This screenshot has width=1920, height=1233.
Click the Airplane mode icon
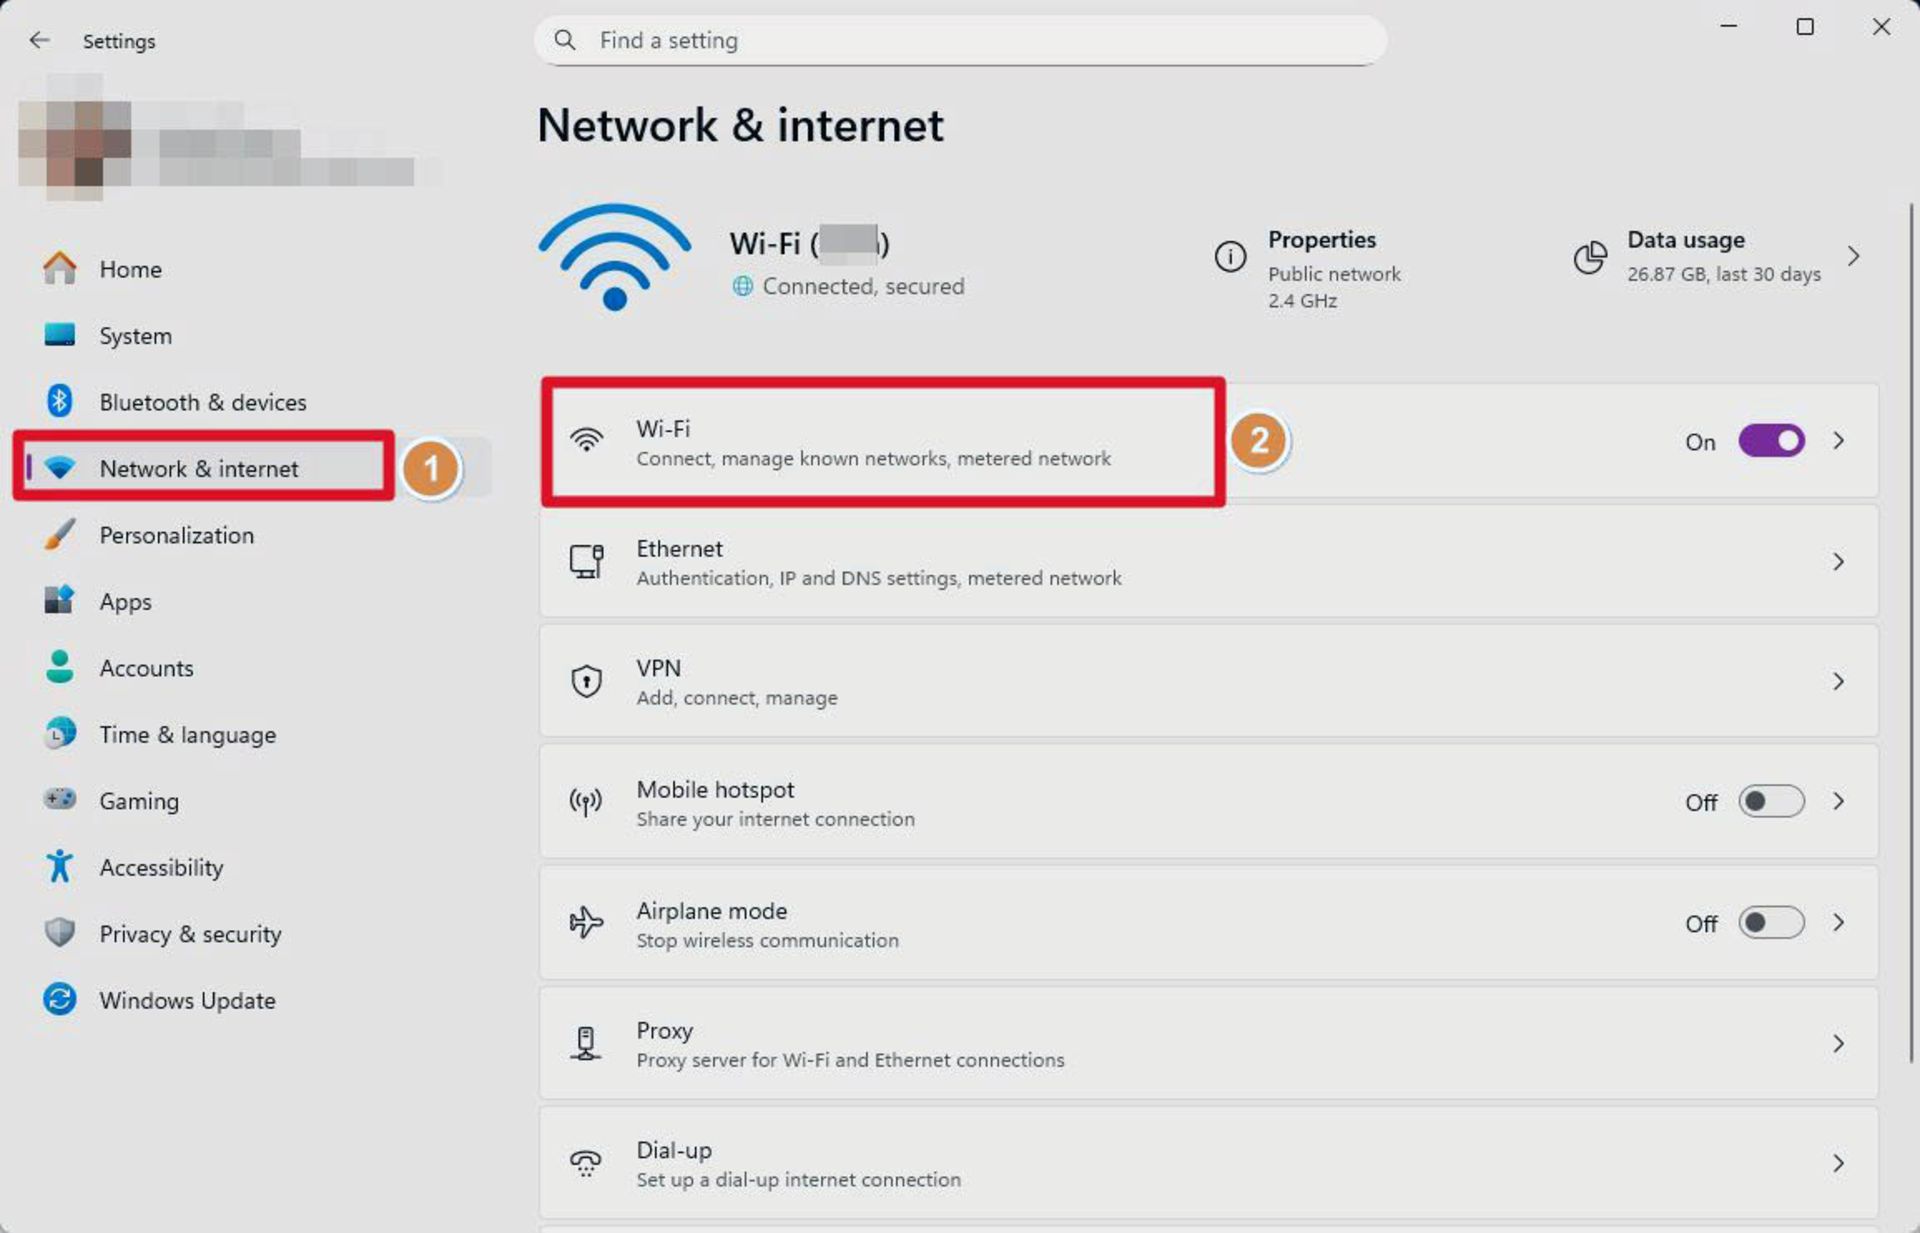585,923
